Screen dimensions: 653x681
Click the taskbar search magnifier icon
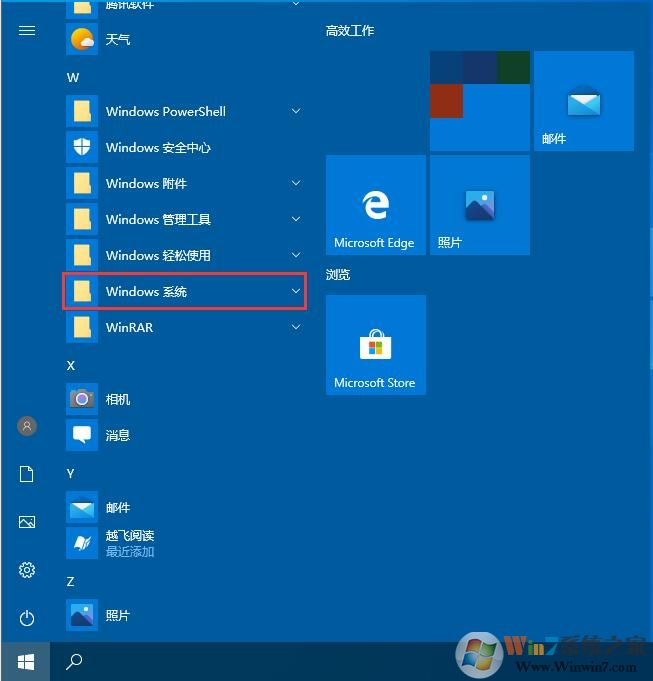coord(74,661)
